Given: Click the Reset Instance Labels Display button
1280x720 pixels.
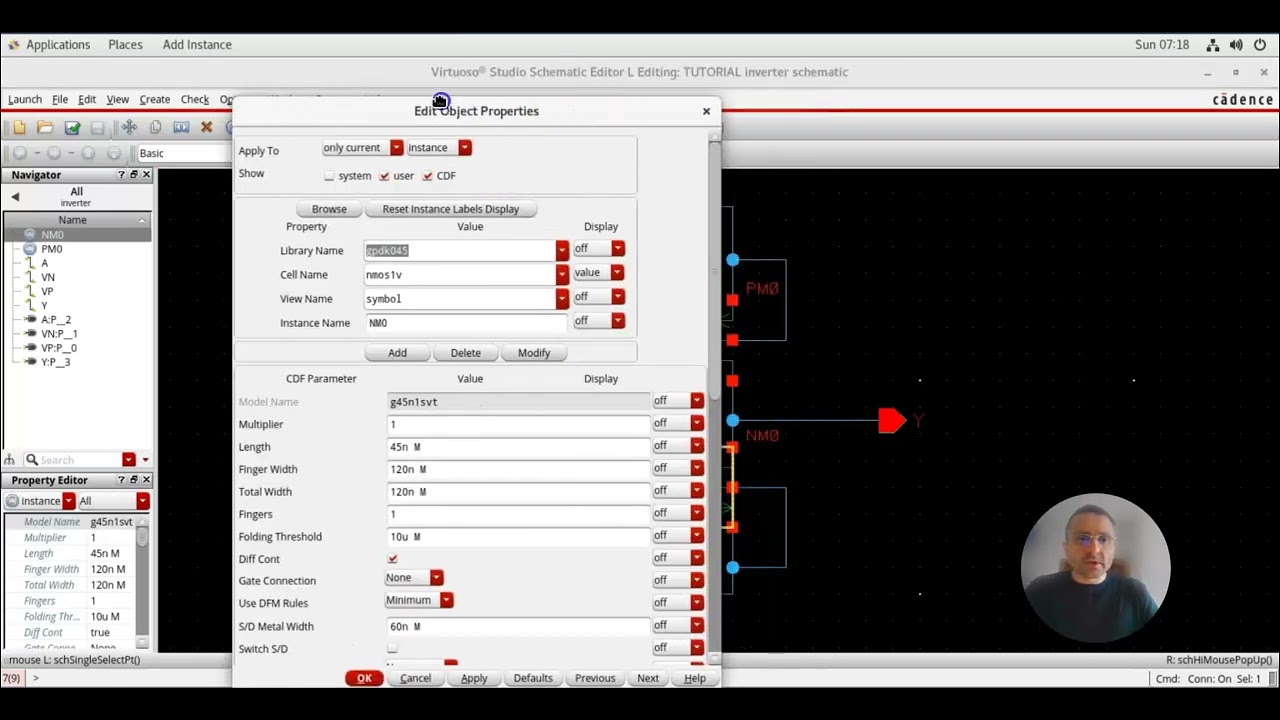Looking at the screenshot, I should tap(450, 209).
